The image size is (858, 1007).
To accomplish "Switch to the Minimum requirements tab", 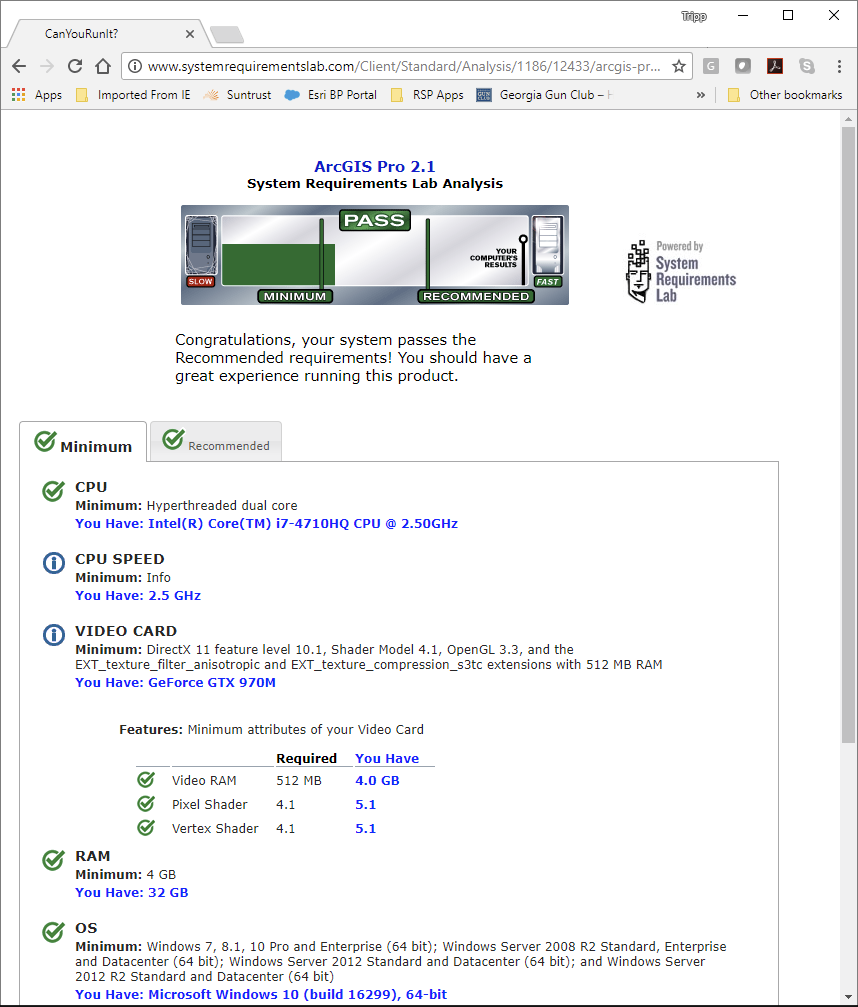I will [x=83, y=442].
